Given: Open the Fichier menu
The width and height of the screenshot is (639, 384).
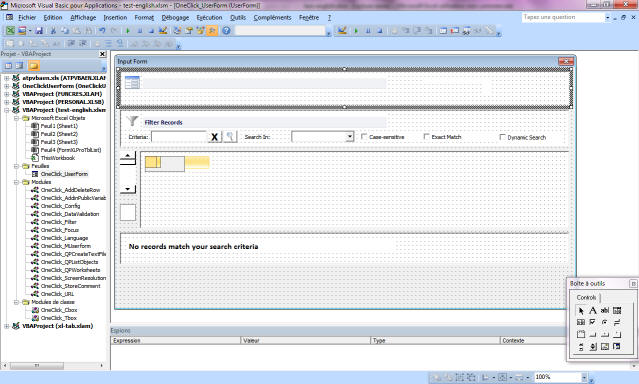Looking at the screenshot, I should (x=27, y=18).
